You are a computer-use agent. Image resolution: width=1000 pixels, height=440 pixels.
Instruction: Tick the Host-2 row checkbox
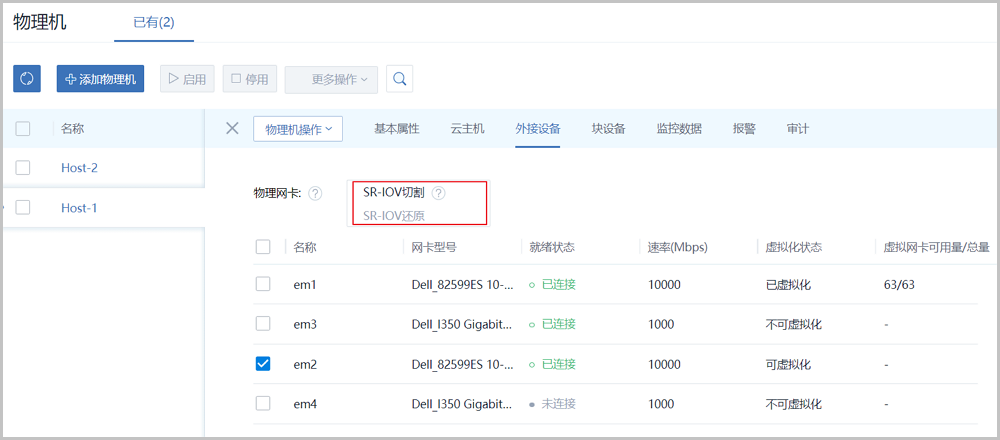pos(23,168)
